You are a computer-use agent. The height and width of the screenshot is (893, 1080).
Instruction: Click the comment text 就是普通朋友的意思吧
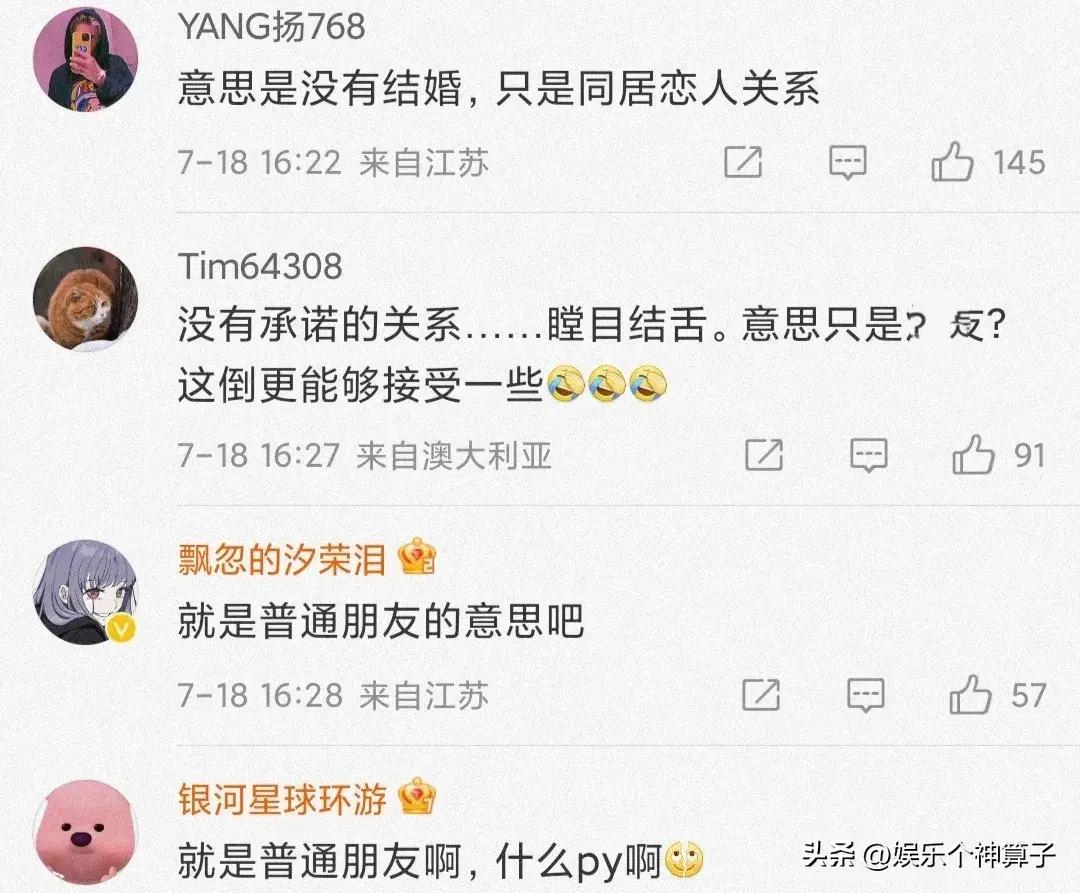coord(381,621)
